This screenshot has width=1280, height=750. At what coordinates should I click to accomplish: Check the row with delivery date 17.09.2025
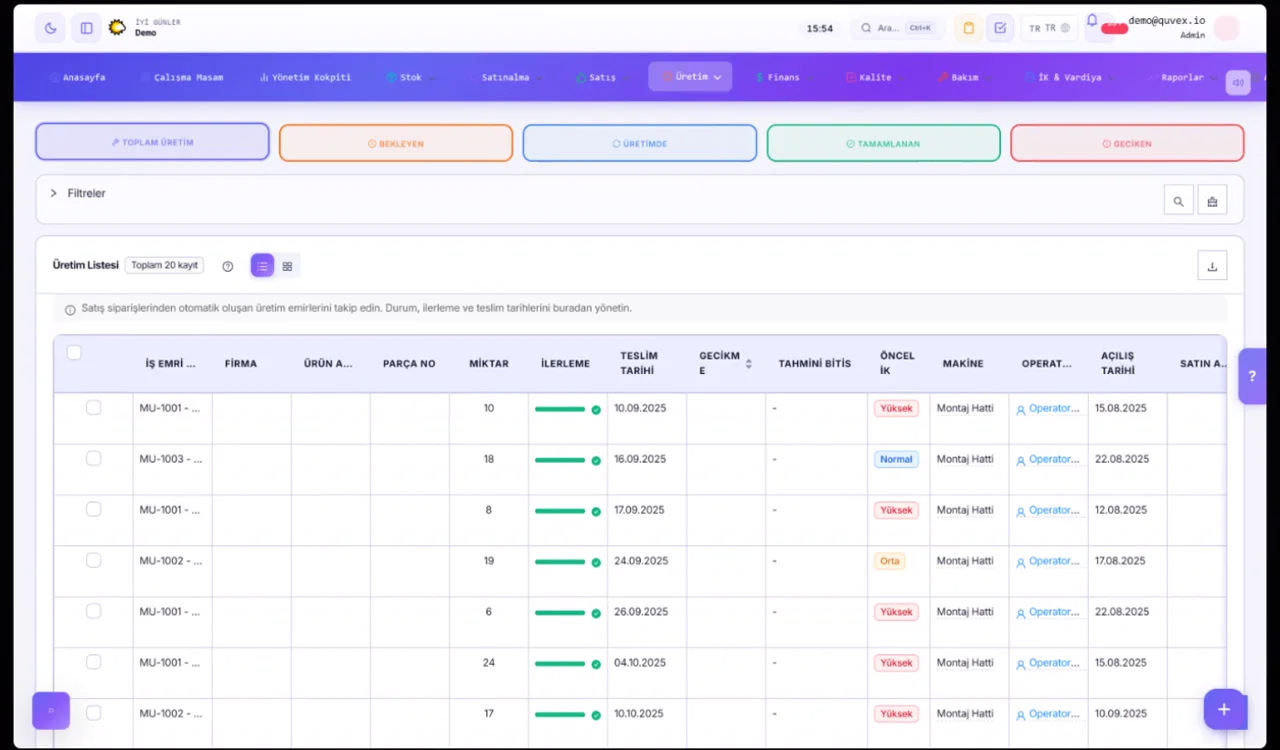[x=93, y=509]
